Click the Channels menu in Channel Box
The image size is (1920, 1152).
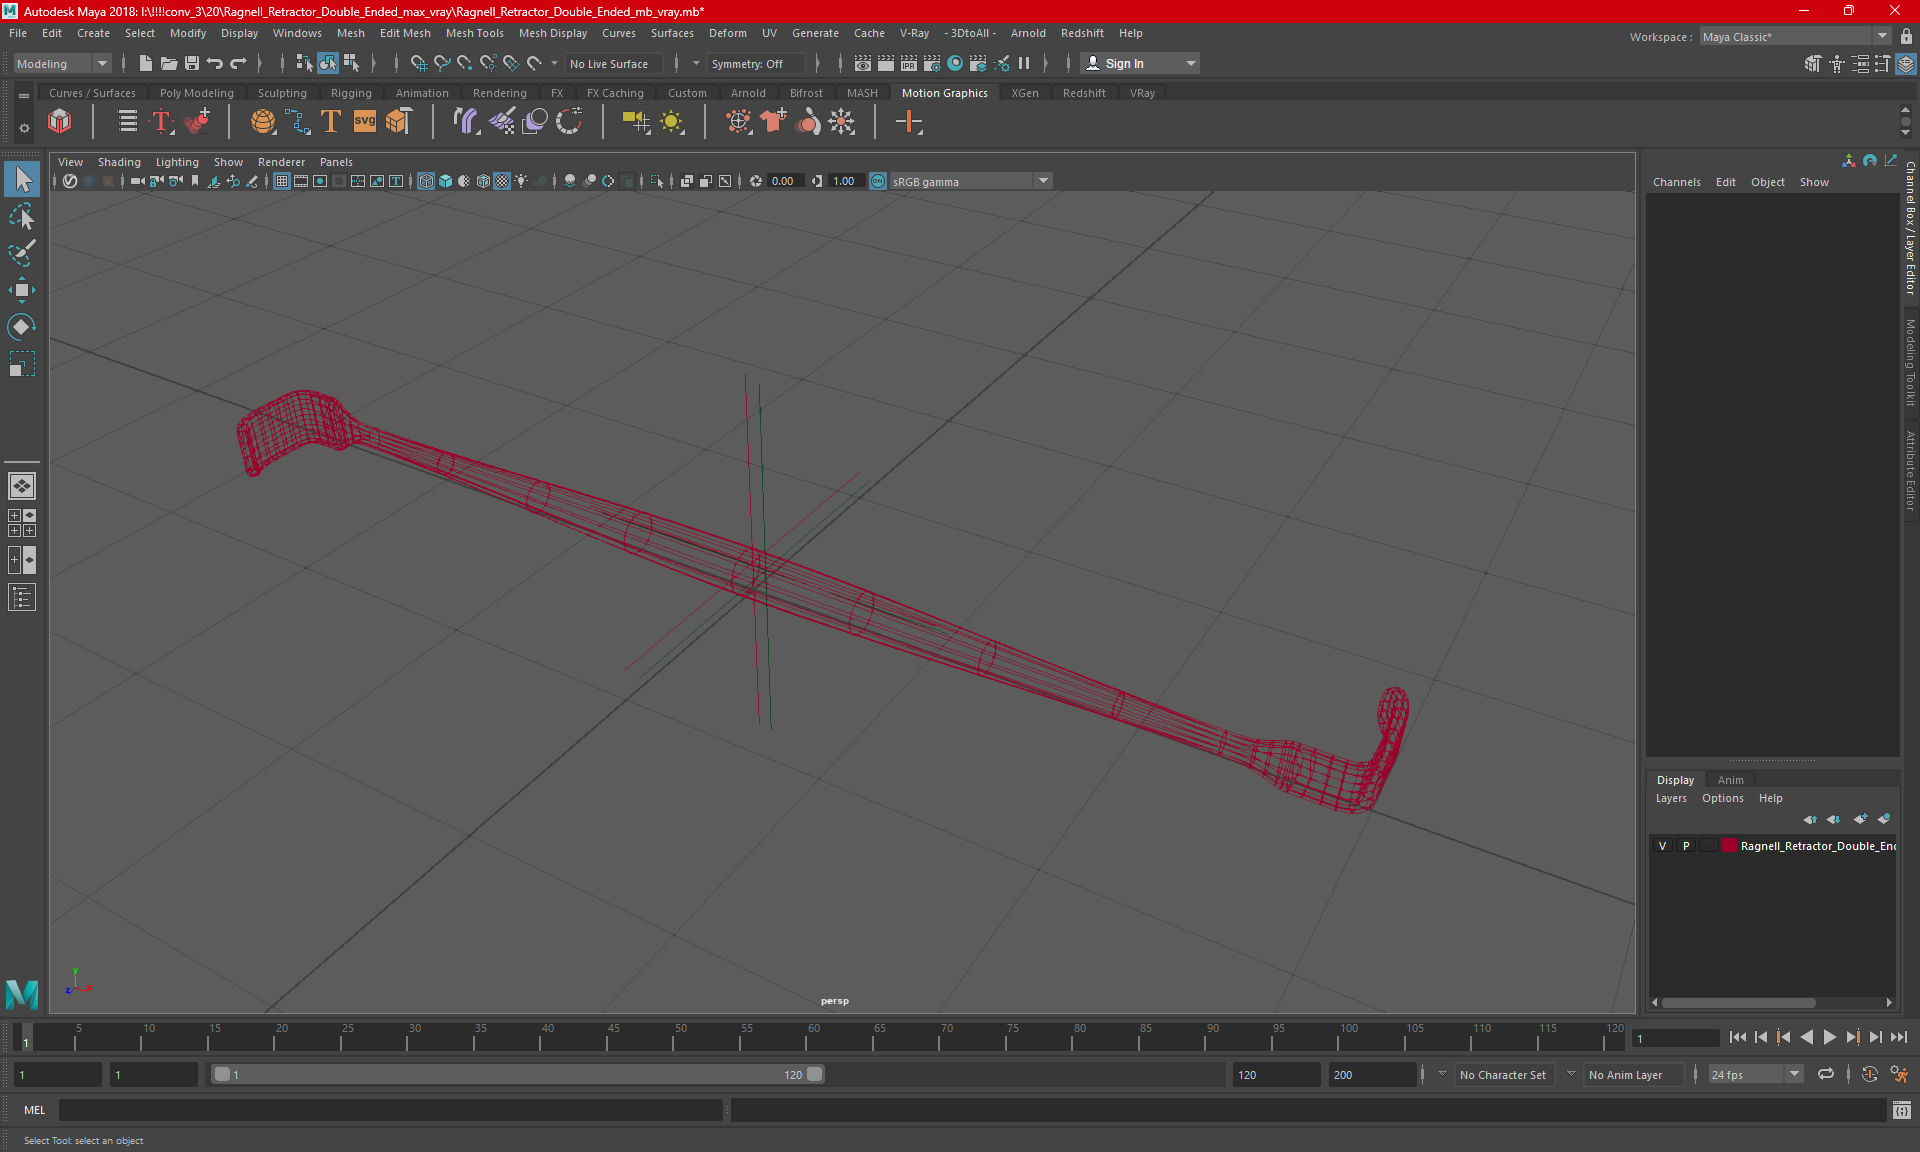coord(1676,182)
